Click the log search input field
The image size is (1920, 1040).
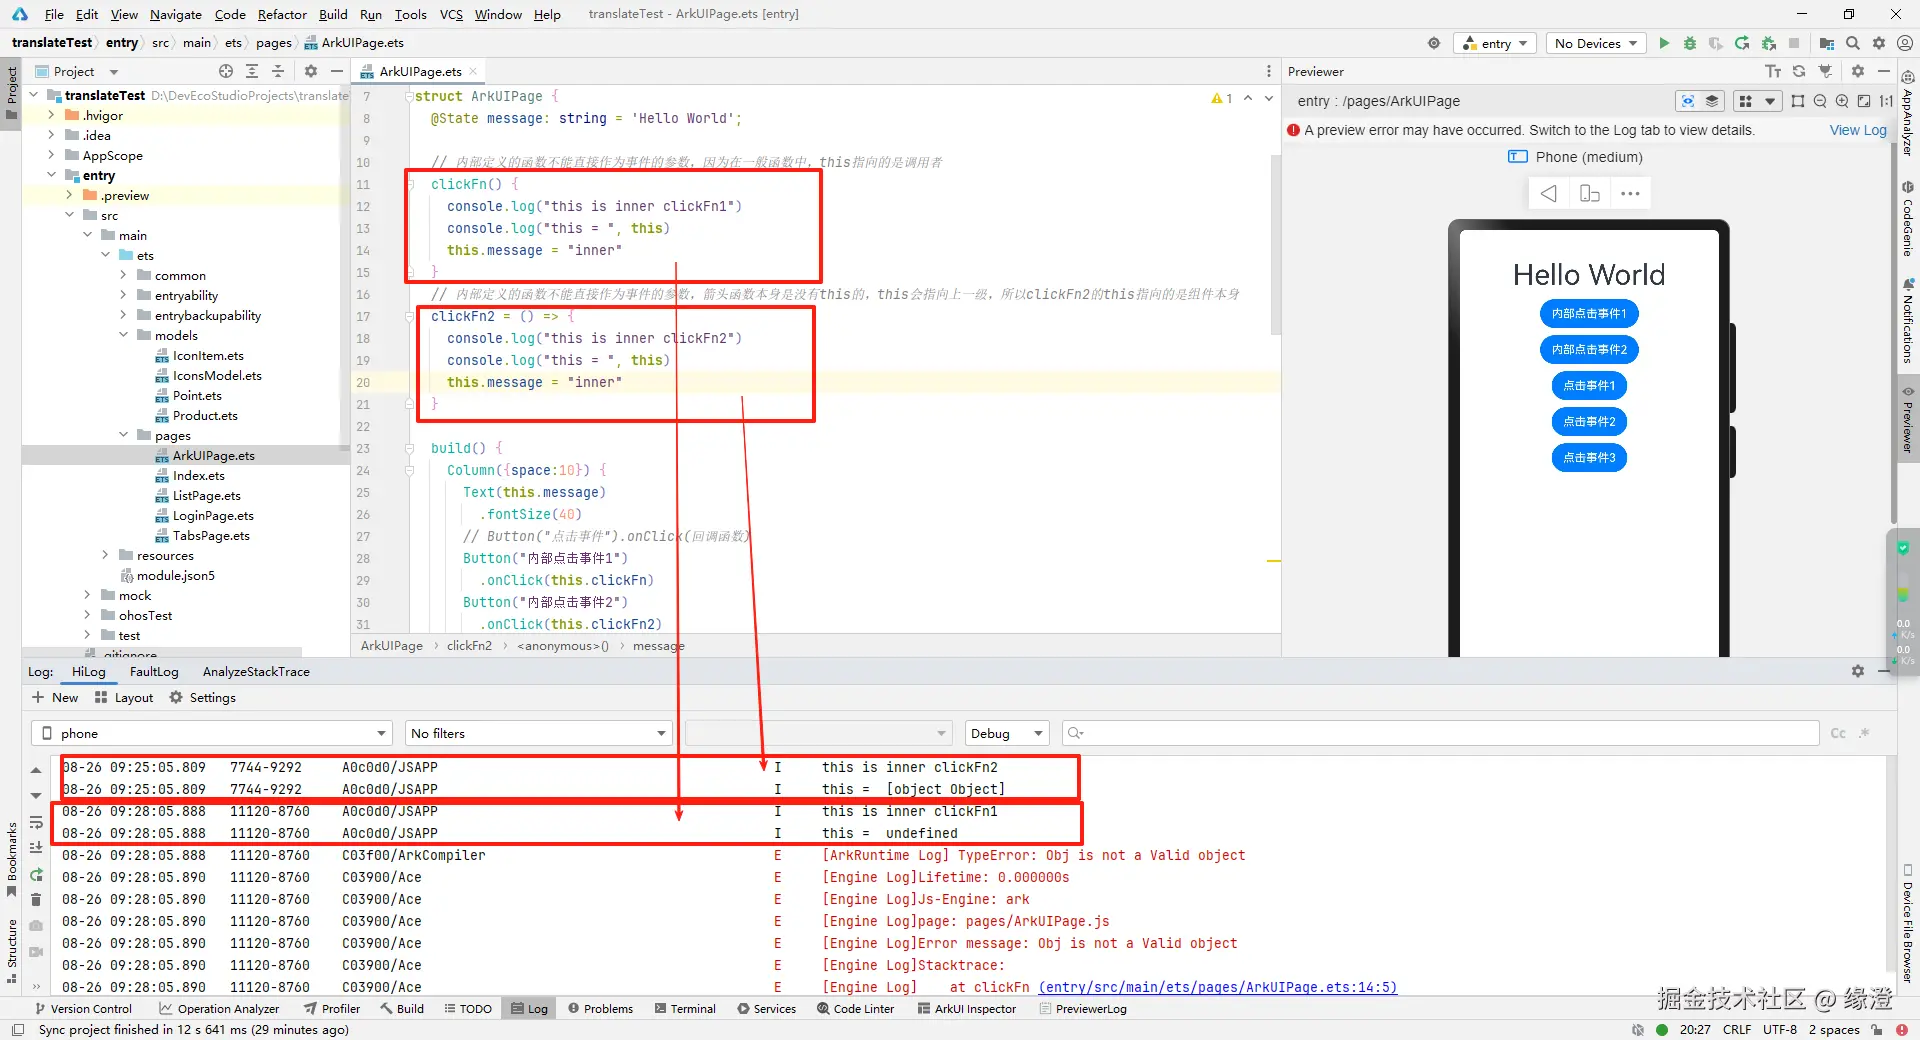point(1440,733)
